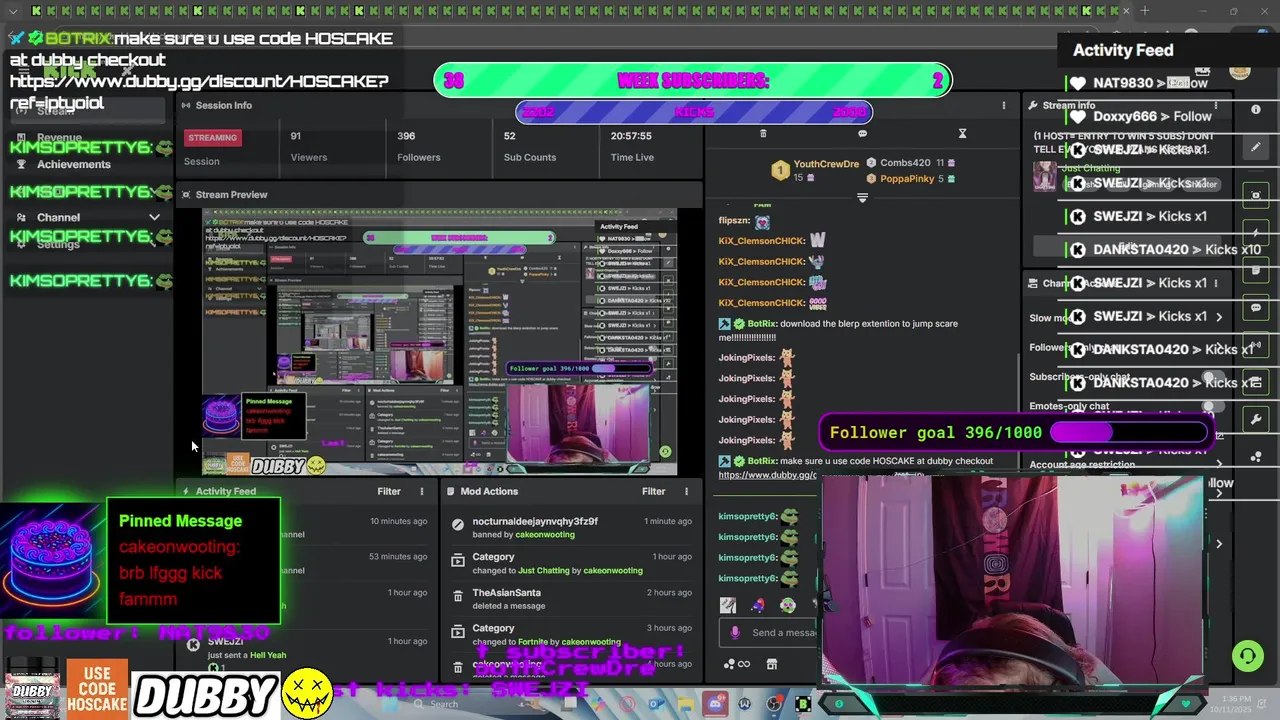1280x720 pixels.
Task: Toggle Subscribers-only chat switch
Action: tap(1211, 378)
